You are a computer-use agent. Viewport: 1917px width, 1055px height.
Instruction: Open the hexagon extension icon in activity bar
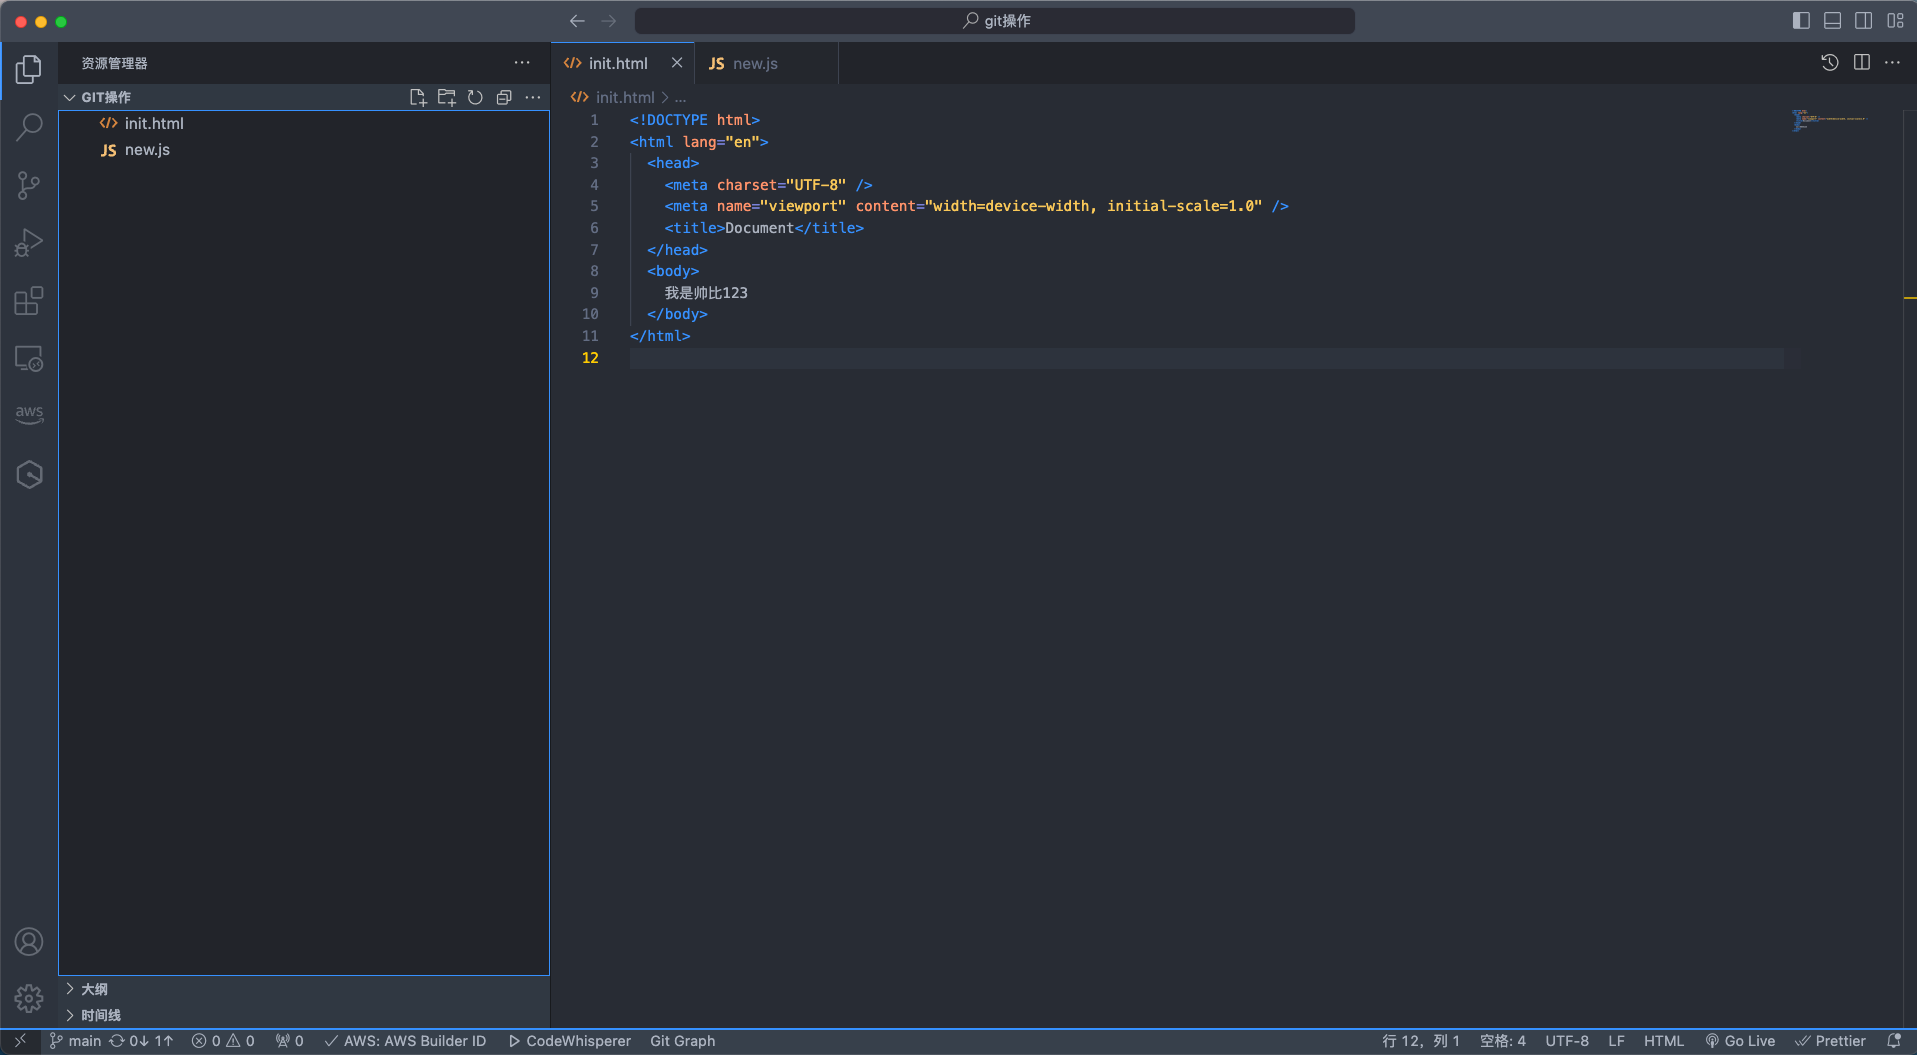29,474
